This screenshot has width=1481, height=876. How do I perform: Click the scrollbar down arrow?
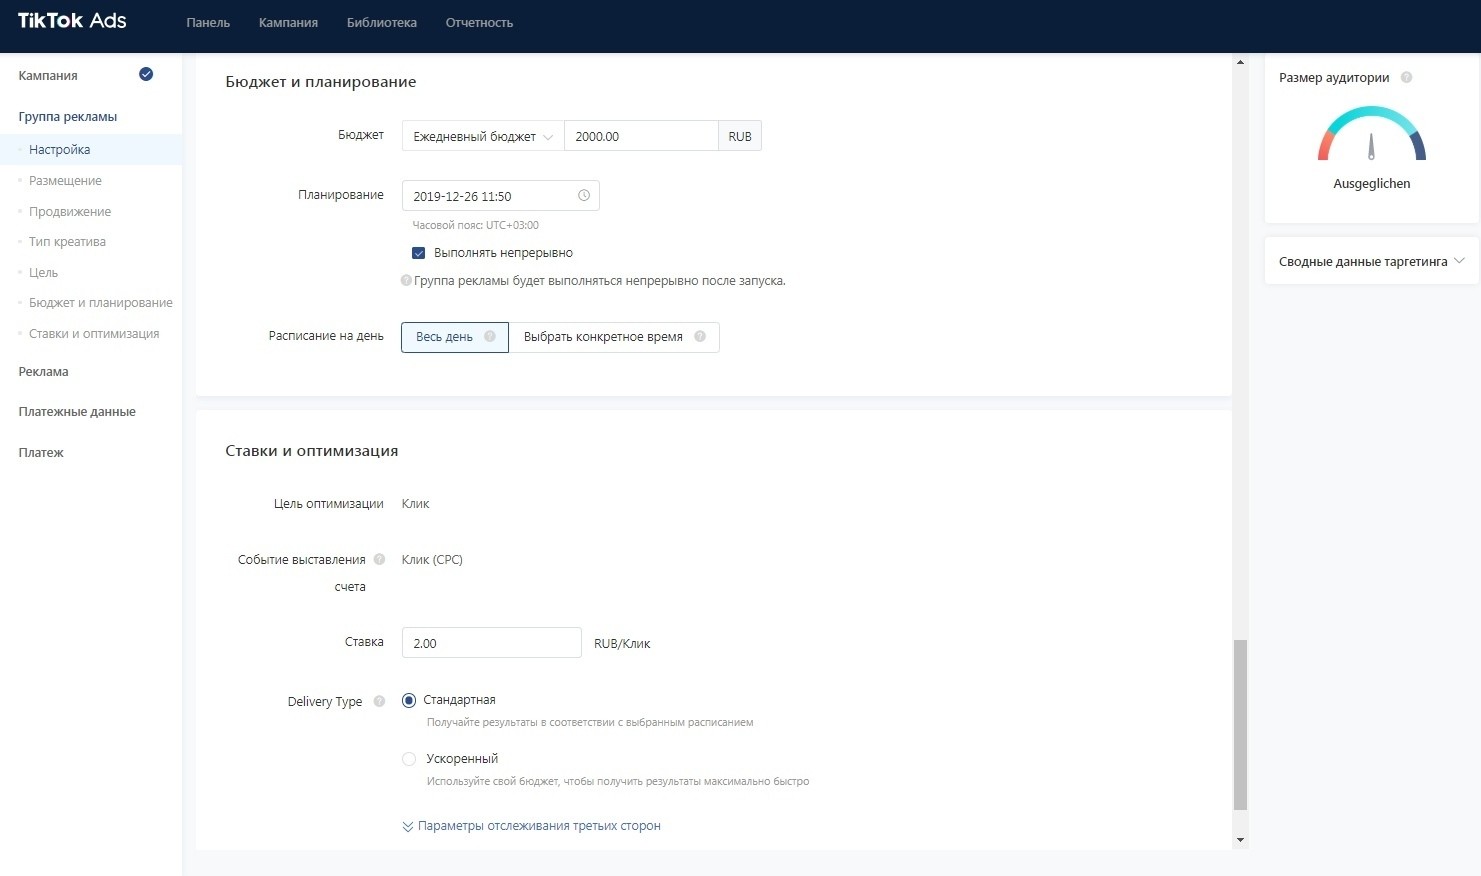[x=1240, y=840]
